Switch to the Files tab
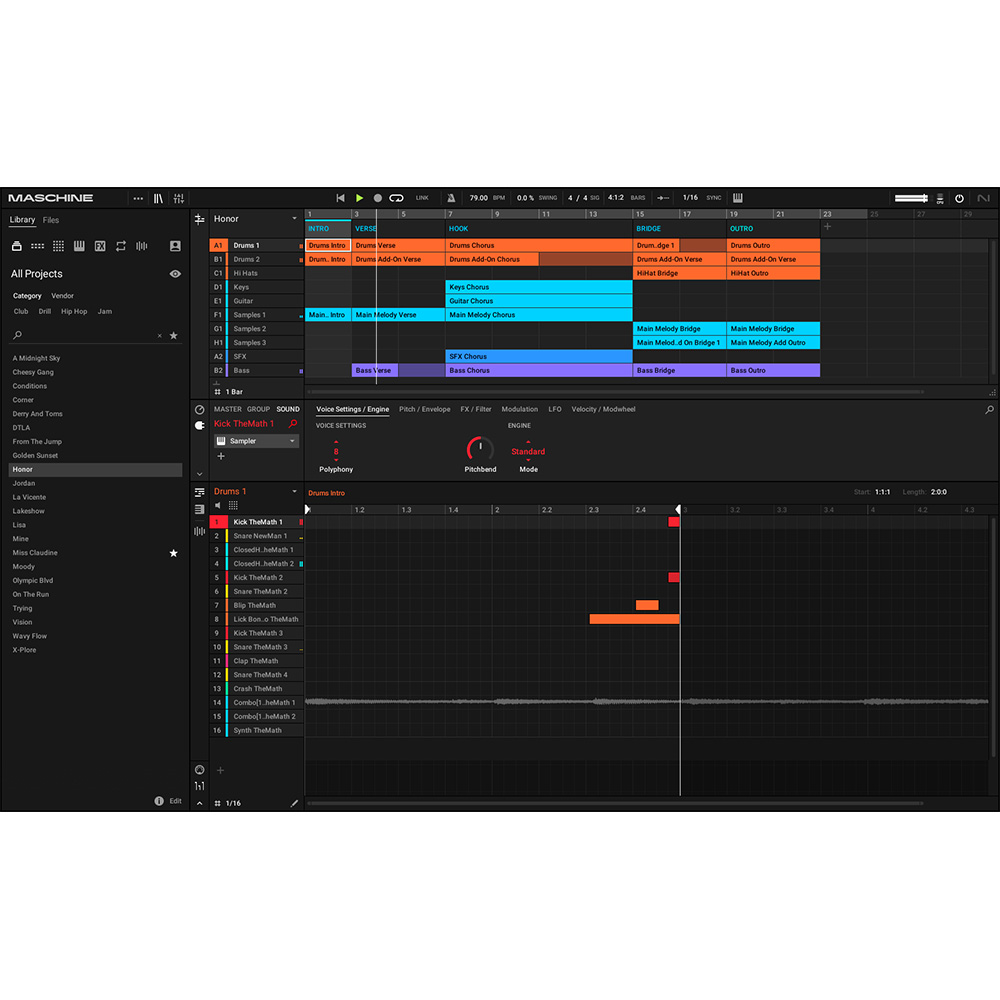 click(x=51, y=219)
